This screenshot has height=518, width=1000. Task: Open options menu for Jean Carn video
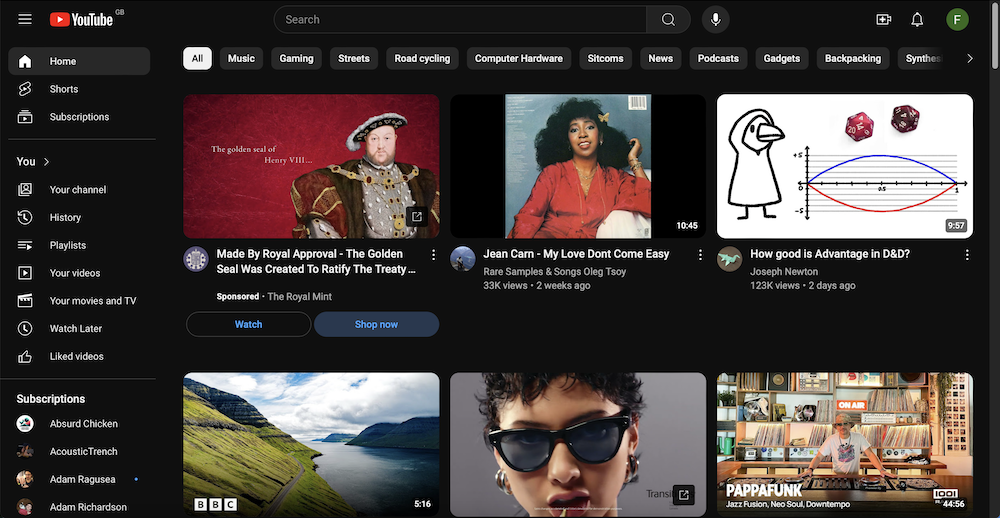700,255
